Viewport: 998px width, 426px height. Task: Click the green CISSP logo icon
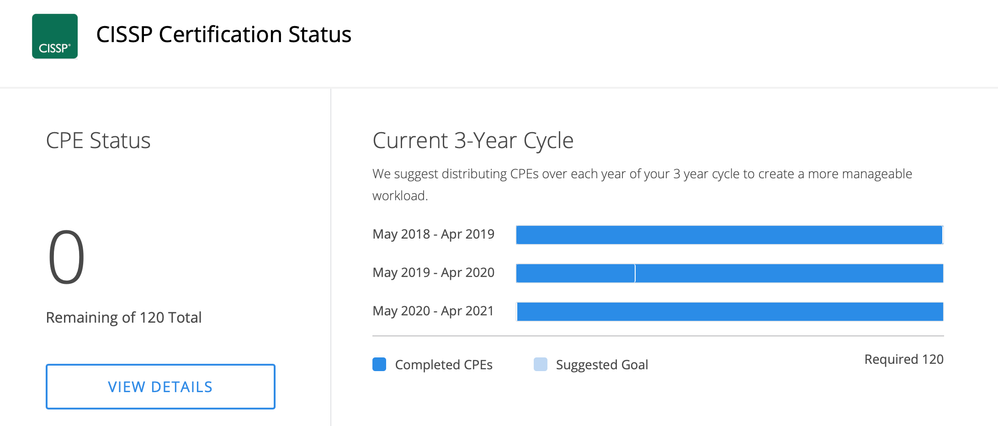(x=55, y=37)
